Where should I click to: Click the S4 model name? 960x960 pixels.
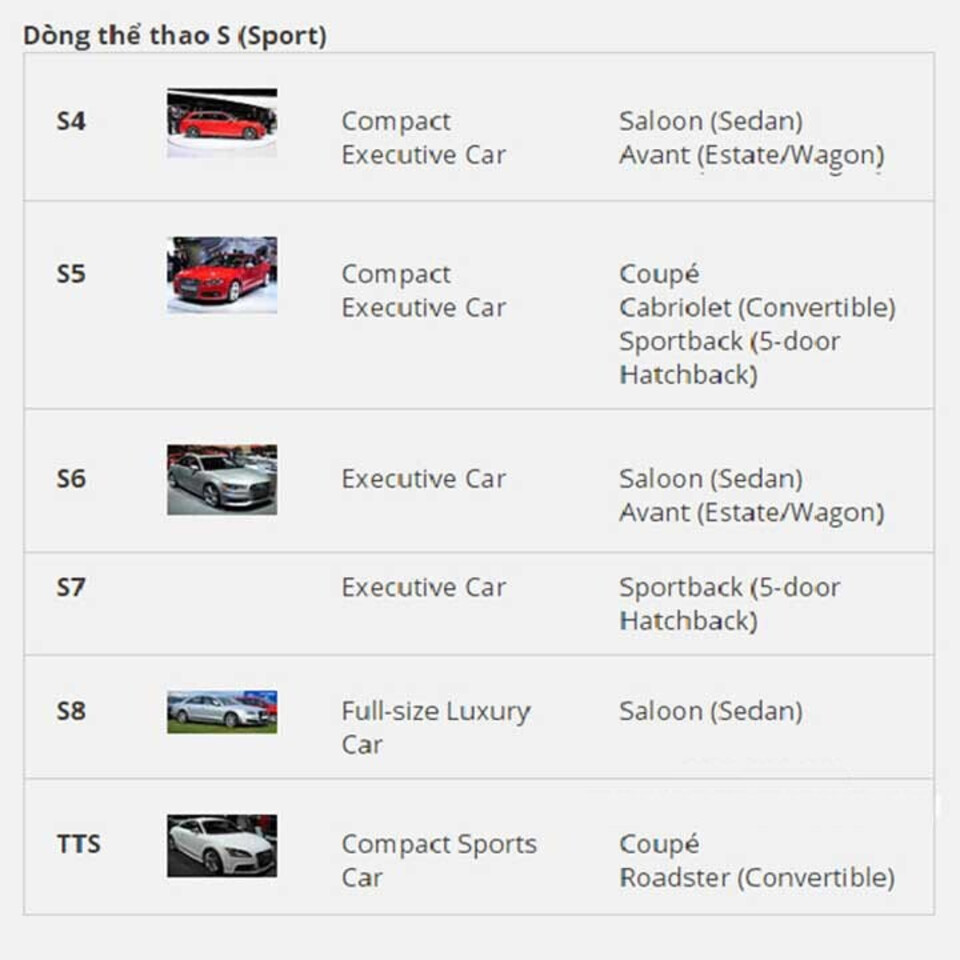(x=71, y=122)
